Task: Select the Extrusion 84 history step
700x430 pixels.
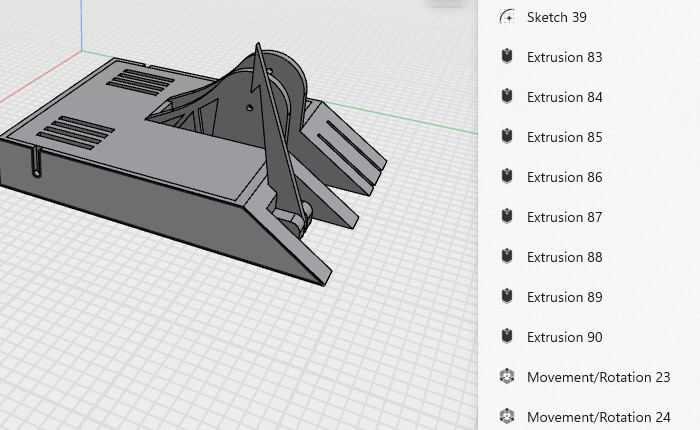Action: click(x=564, y=97)
